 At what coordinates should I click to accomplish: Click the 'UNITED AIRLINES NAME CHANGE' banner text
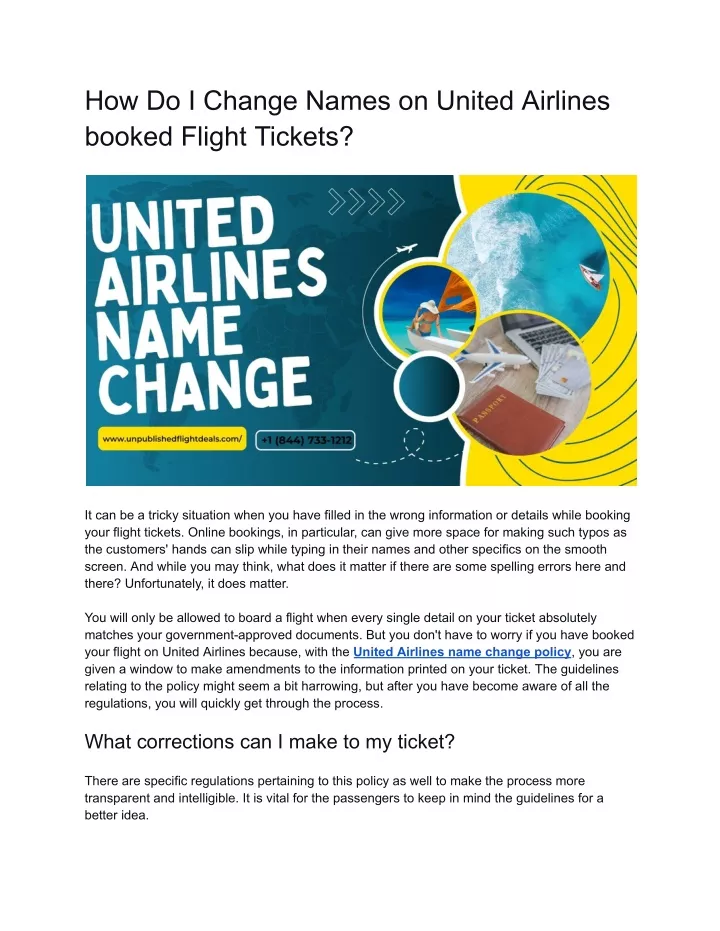208,307
